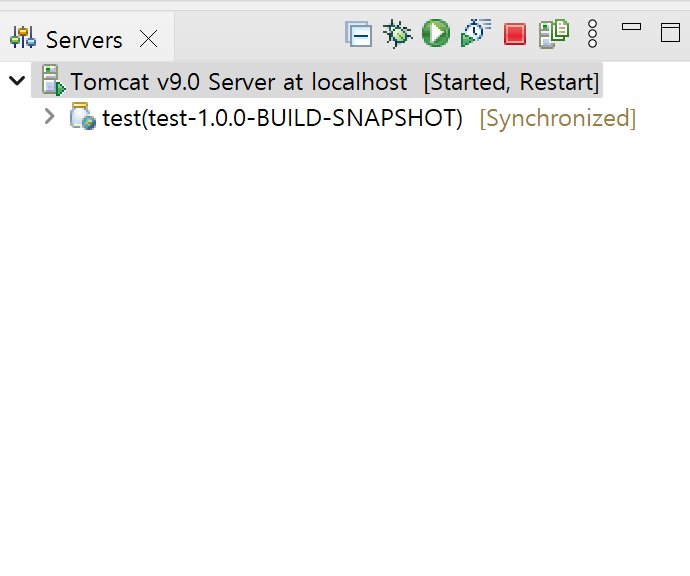Collapse the Tomcat v9.0 Server node
The height and width of the screenshot is (576, 690).
(17, 81)
